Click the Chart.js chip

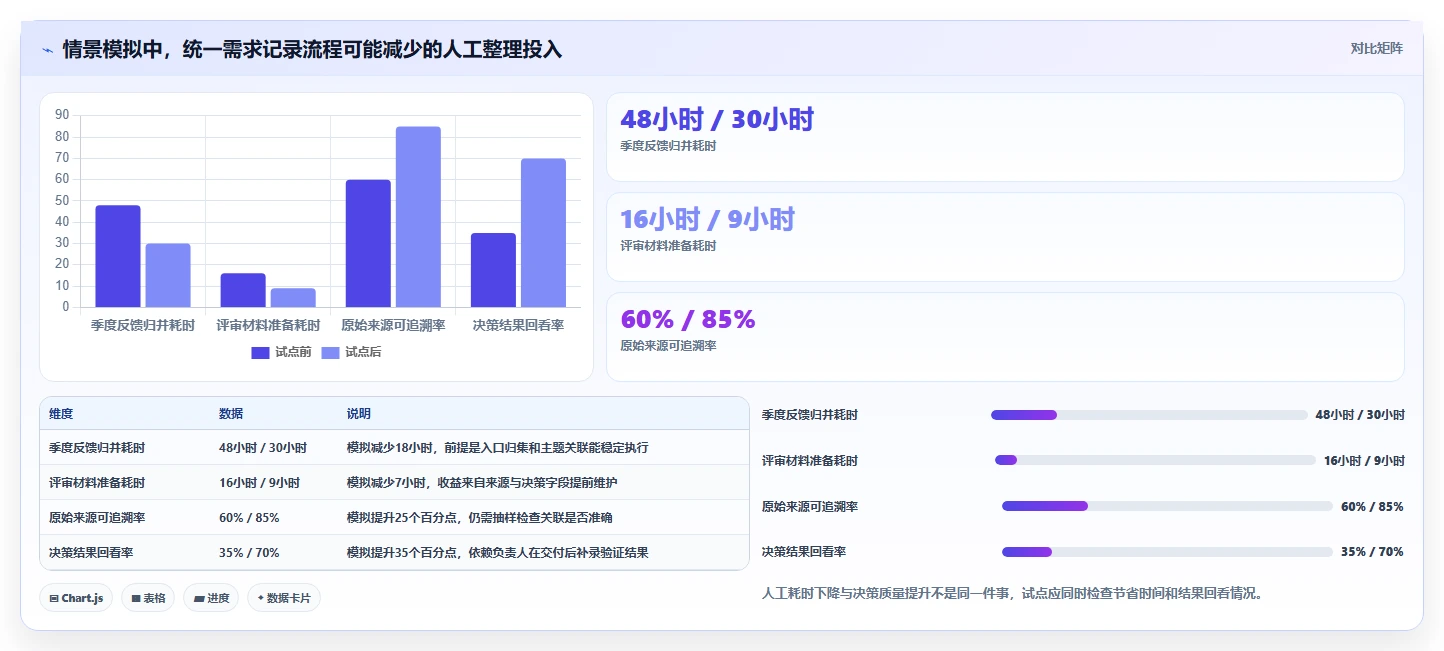pos(77,598)
